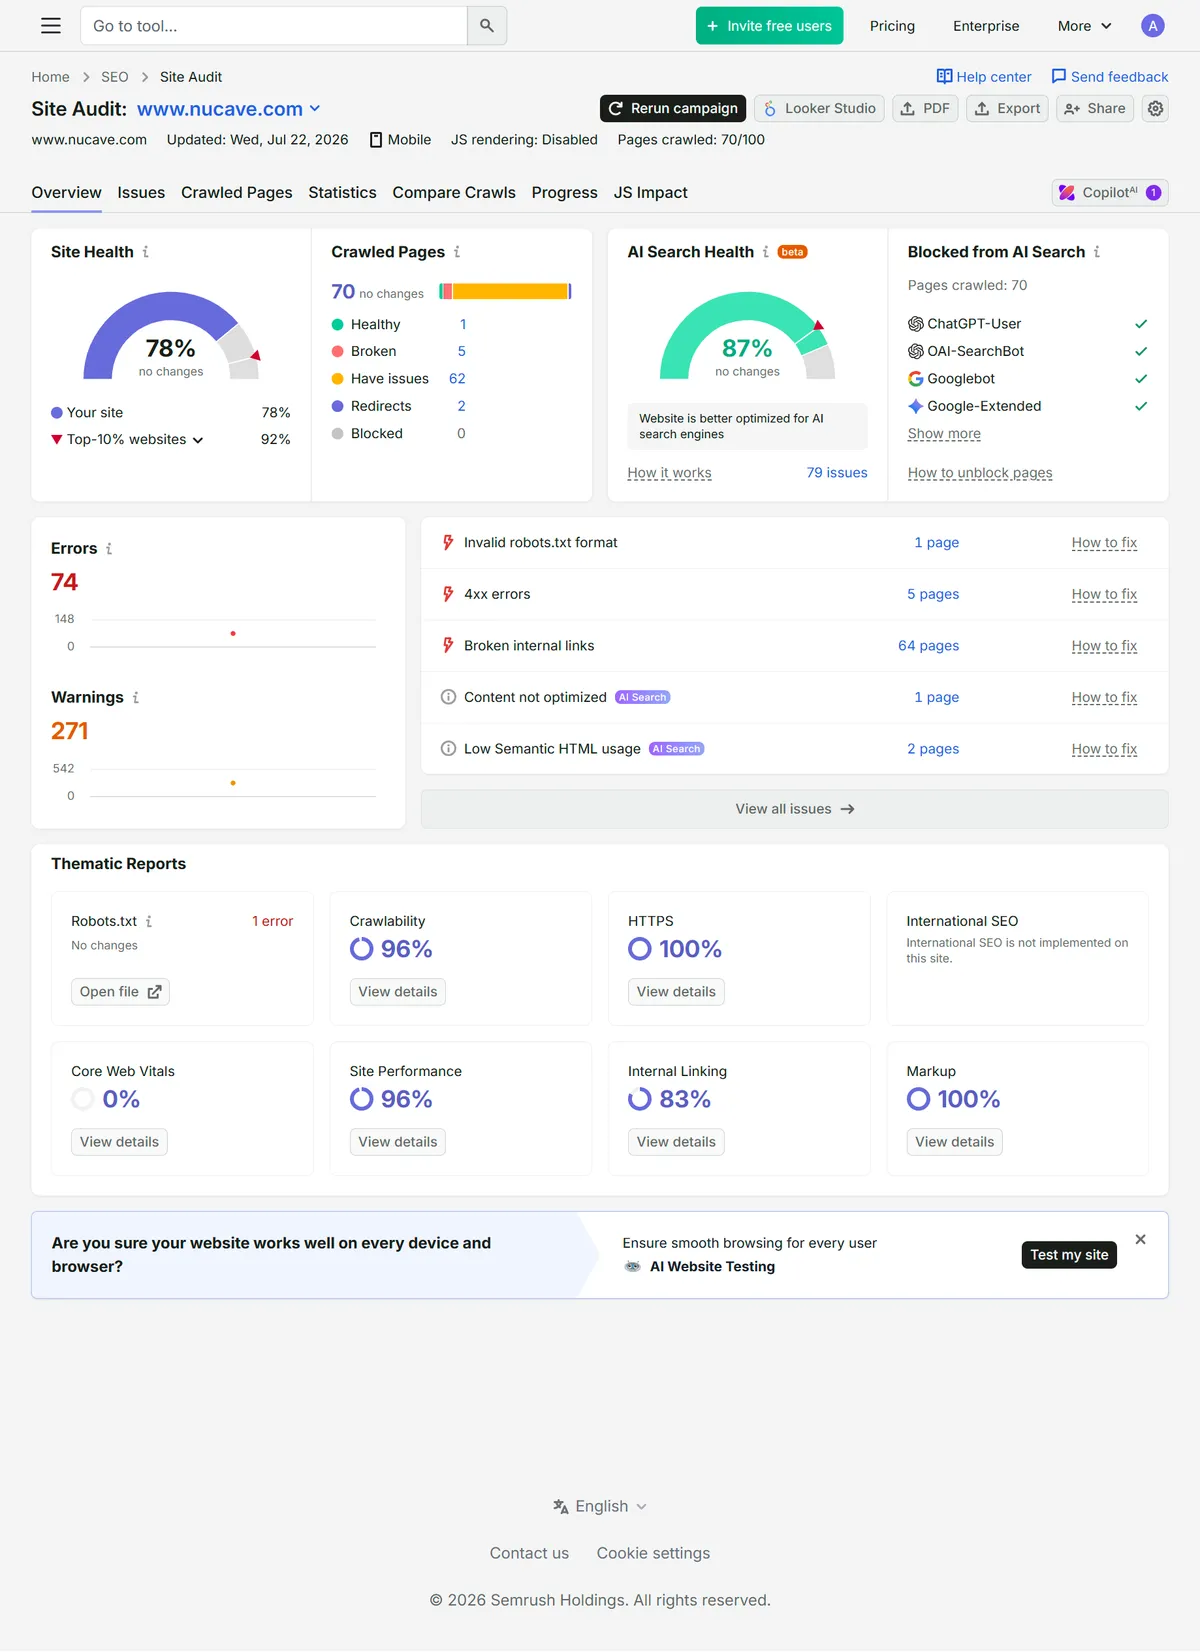This screenshot has width=1200, height=1652.
Task: Click the ChatGPT-User bot icon
Action: [x=915, y=324]
